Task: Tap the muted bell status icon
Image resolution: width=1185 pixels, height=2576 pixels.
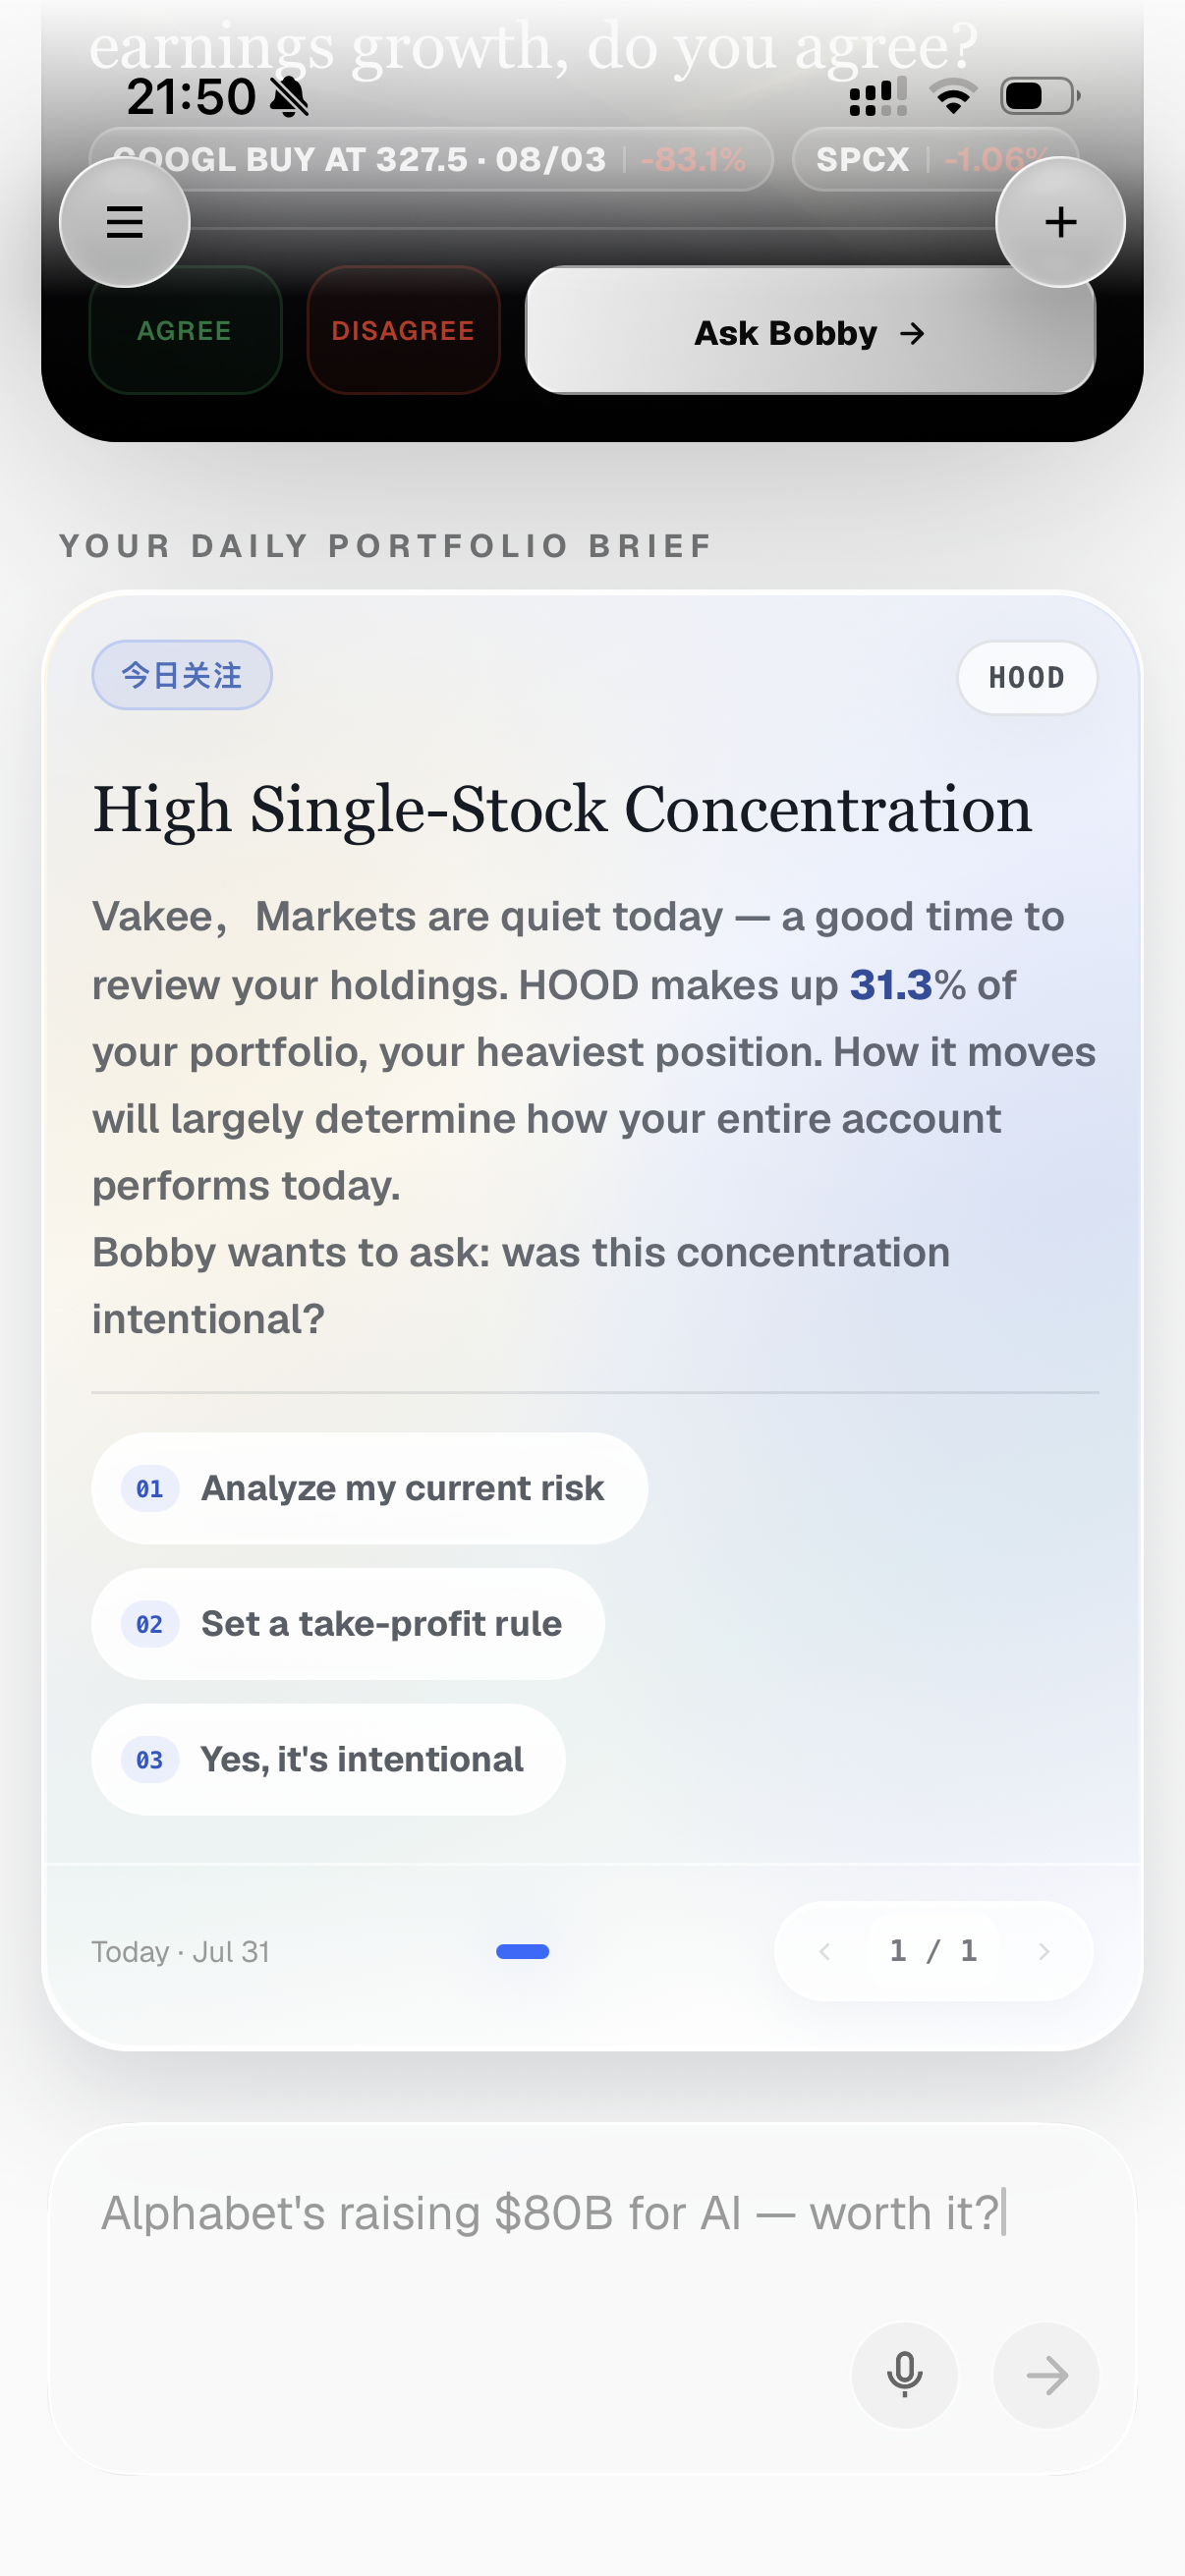Action: click(290, 97)
